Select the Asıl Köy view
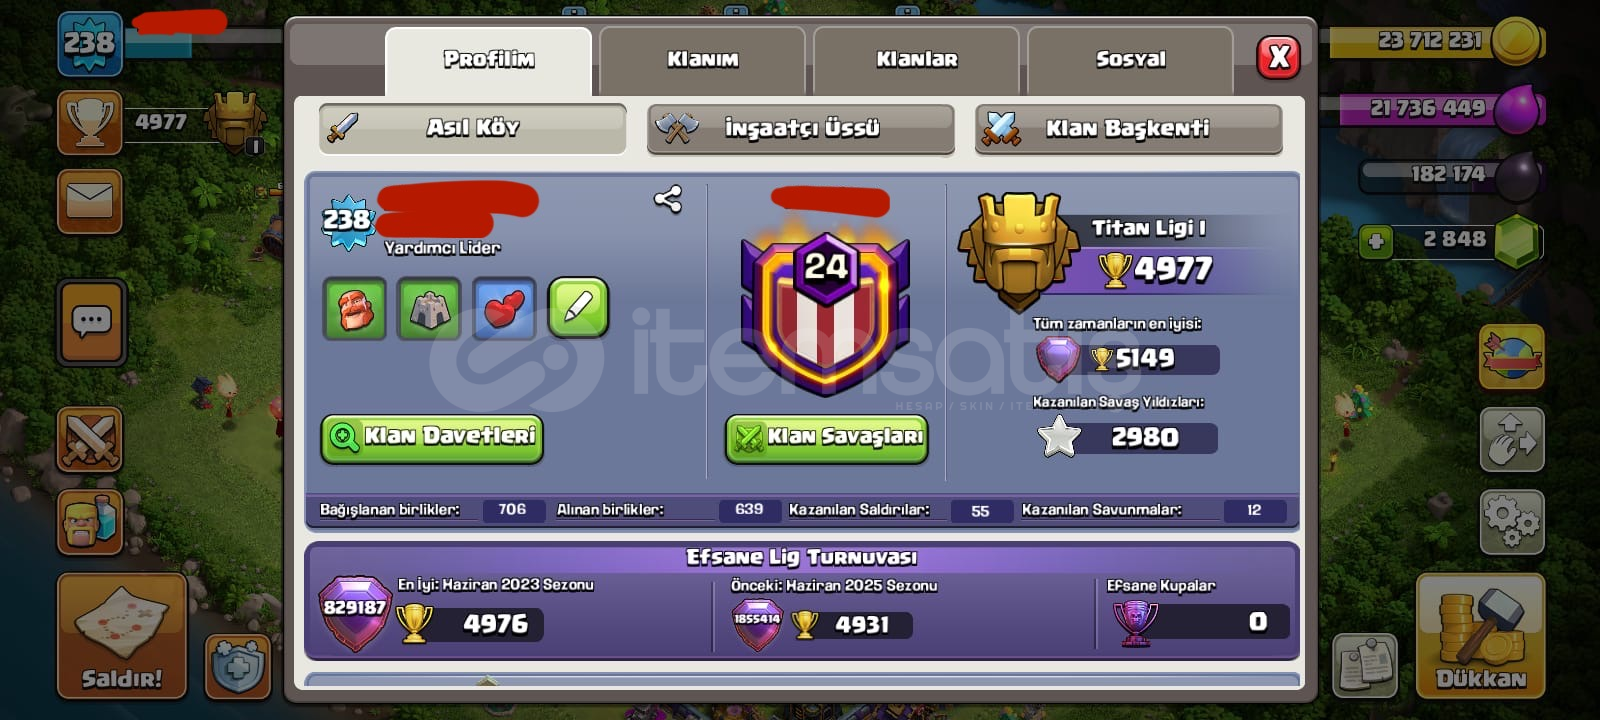 pyautogui.click(x=472, y=128)
